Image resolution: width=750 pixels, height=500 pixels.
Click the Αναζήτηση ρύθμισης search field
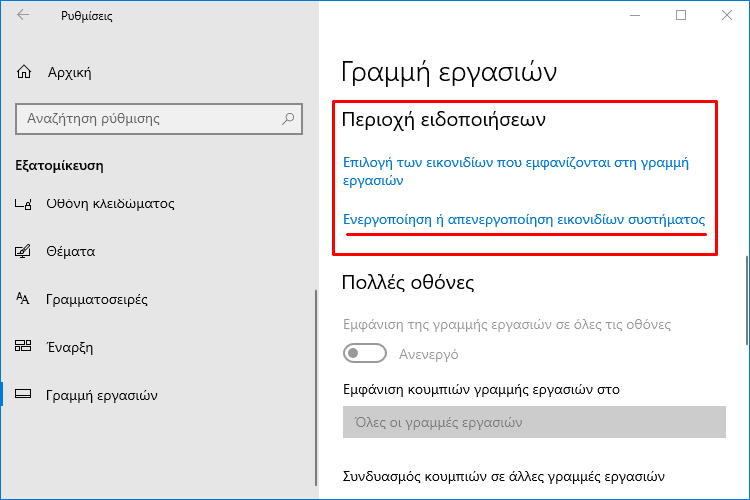point(159,119)
